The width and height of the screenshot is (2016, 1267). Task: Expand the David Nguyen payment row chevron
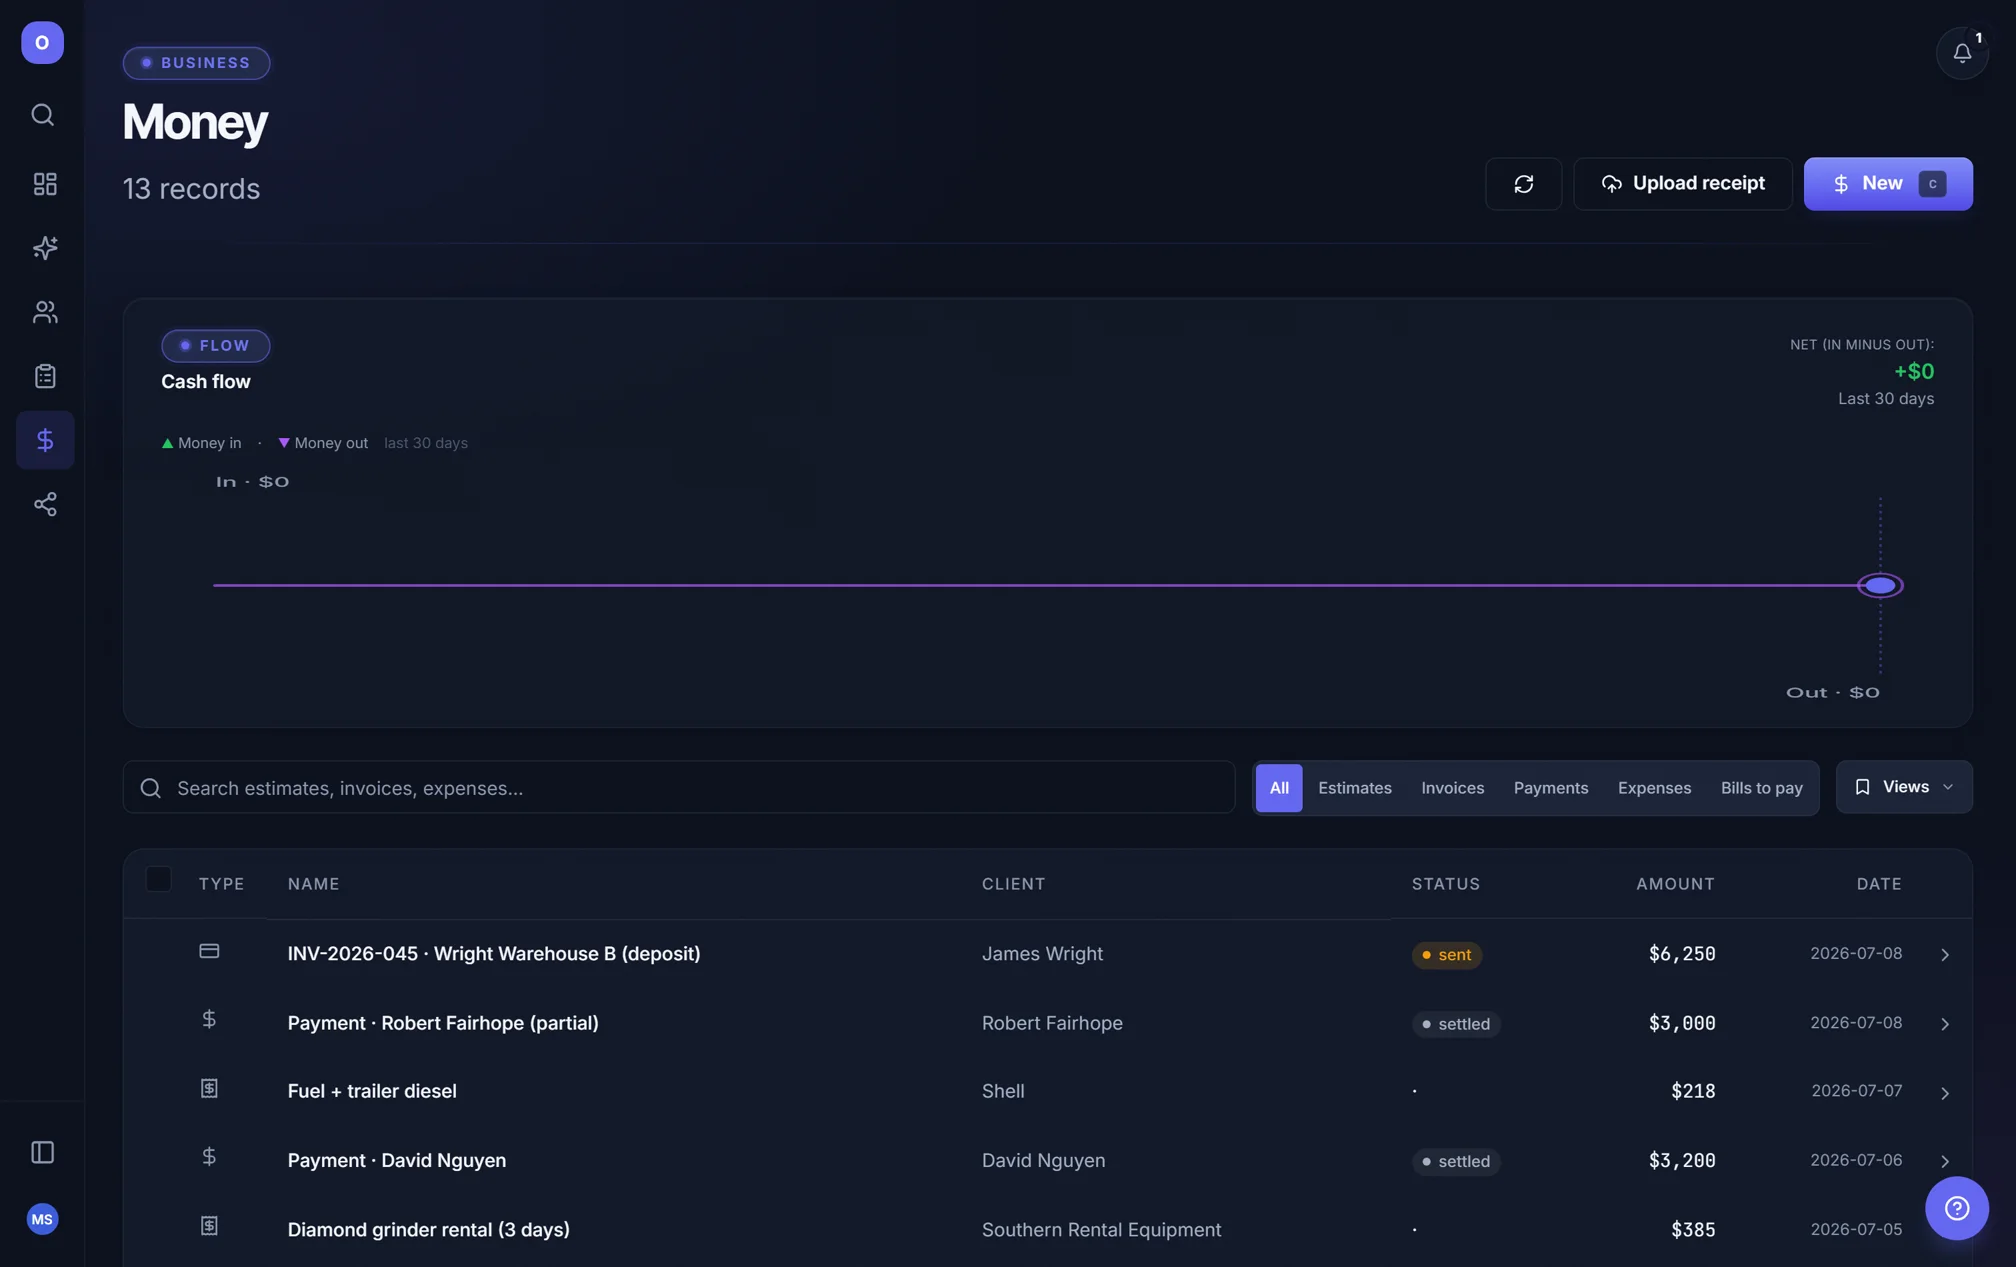[1945, 1161]
